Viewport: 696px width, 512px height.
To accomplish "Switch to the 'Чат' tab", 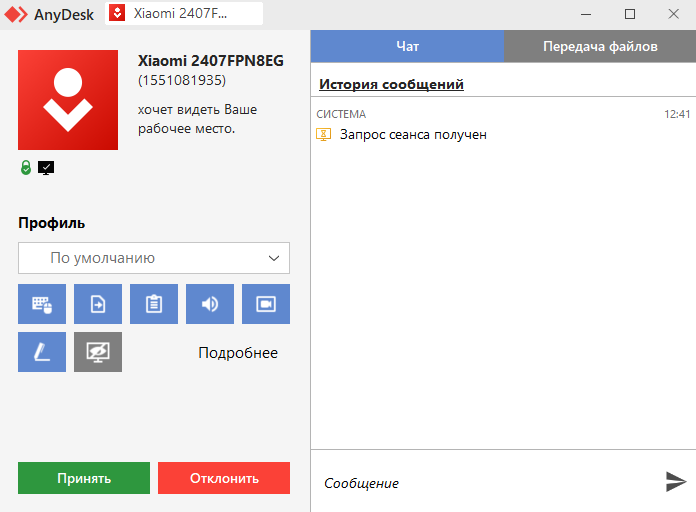I will [x=407, y=46].
